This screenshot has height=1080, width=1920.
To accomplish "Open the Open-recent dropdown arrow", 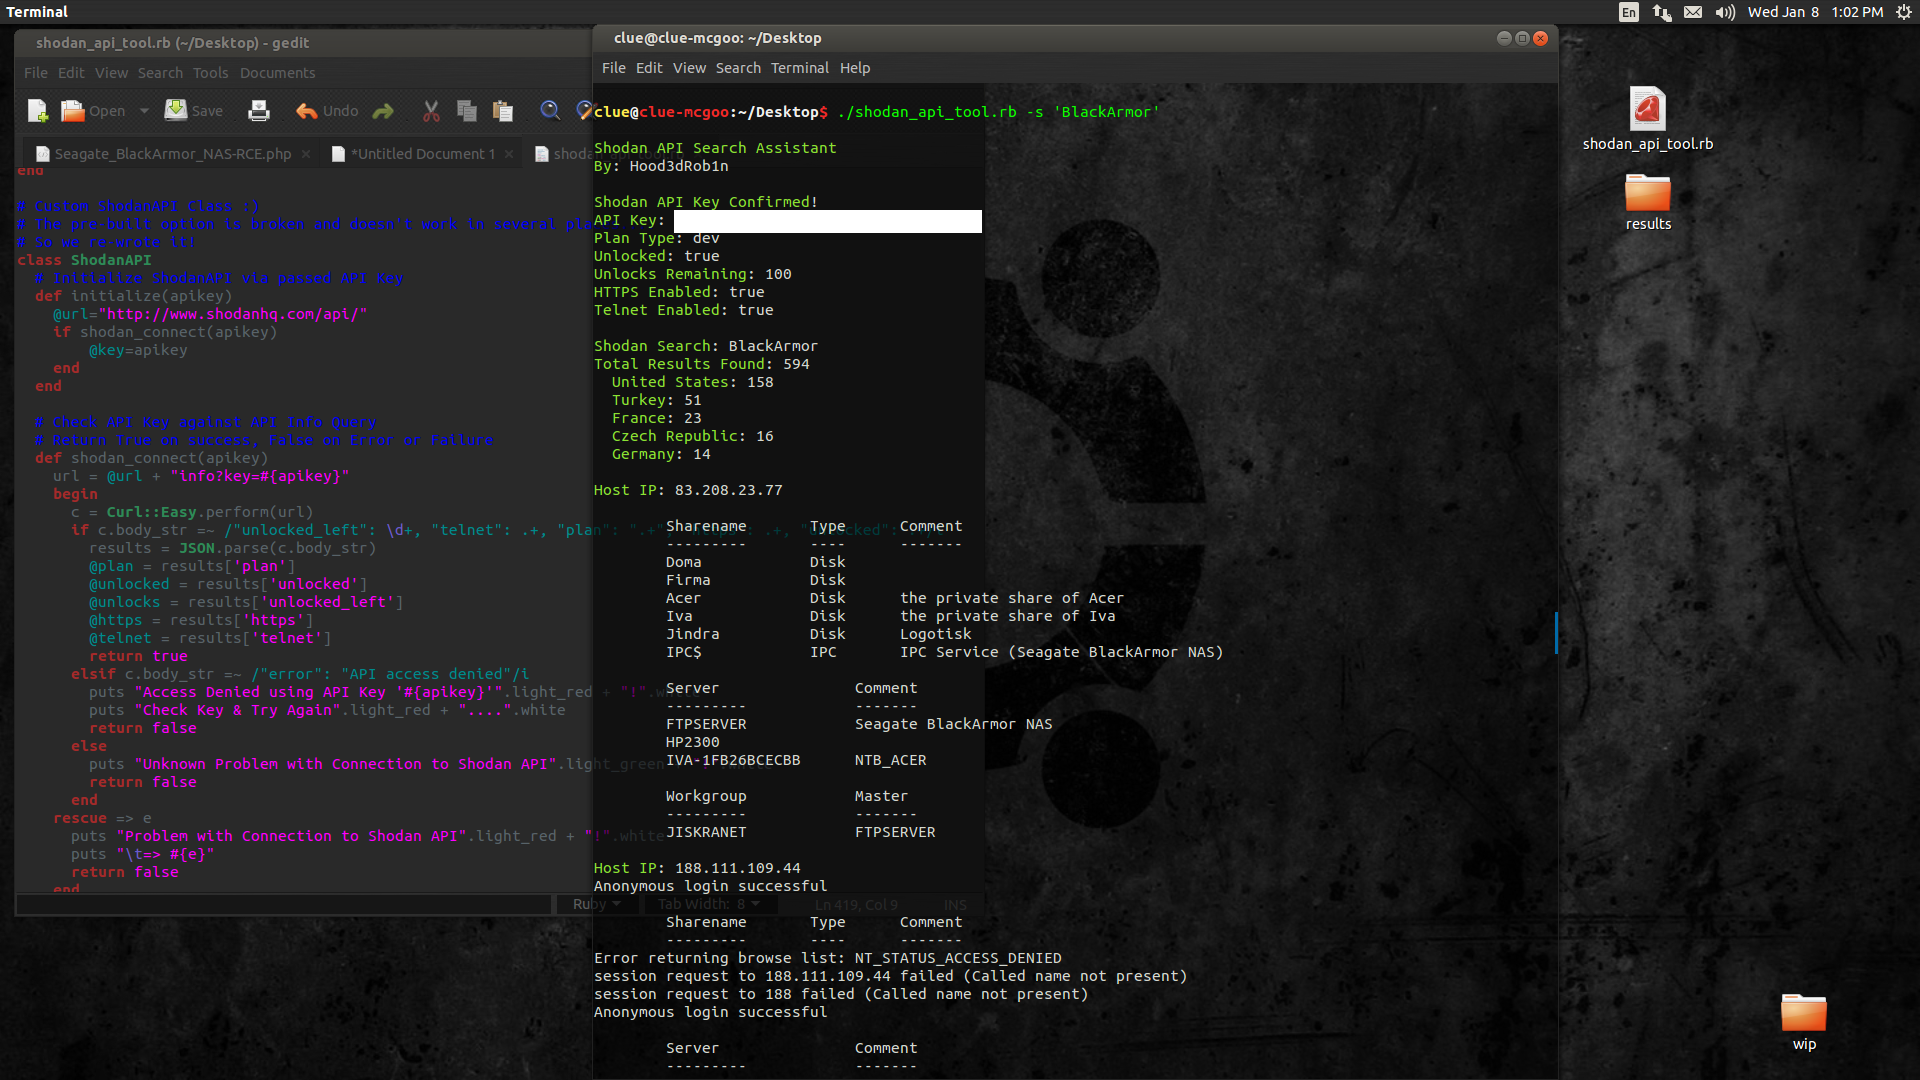I will (144, 111).
